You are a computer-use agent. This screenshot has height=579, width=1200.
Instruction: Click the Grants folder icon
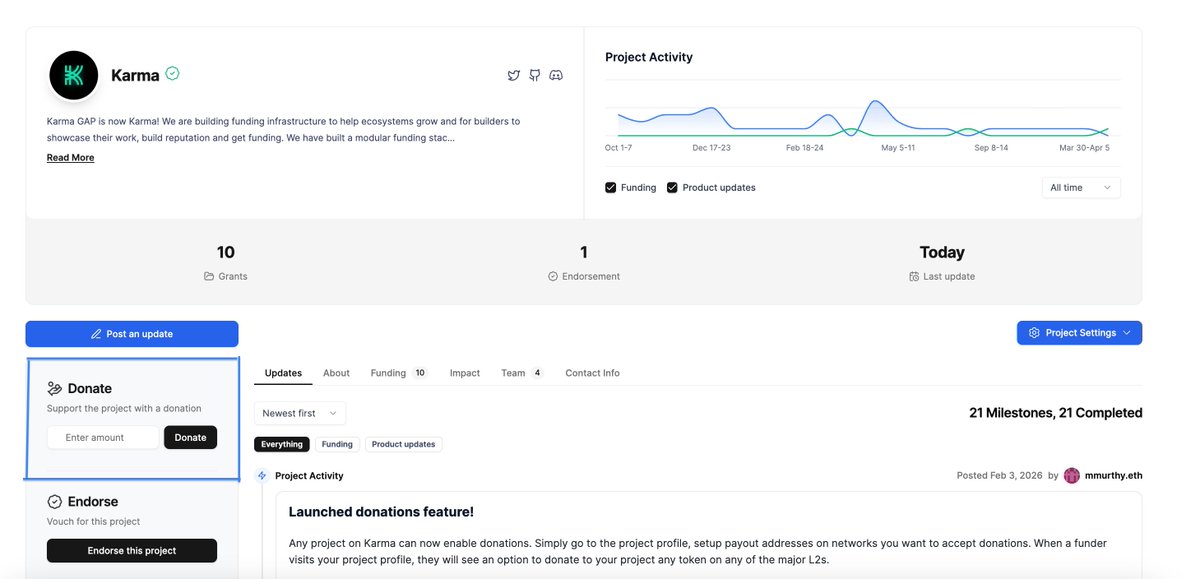coord(209,276)
